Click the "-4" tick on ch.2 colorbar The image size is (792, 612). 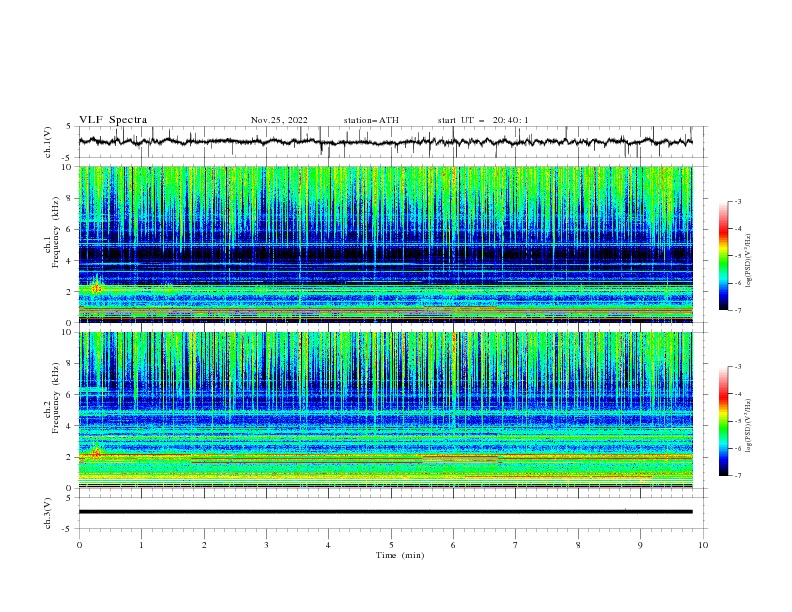click(x=737, y=394)
